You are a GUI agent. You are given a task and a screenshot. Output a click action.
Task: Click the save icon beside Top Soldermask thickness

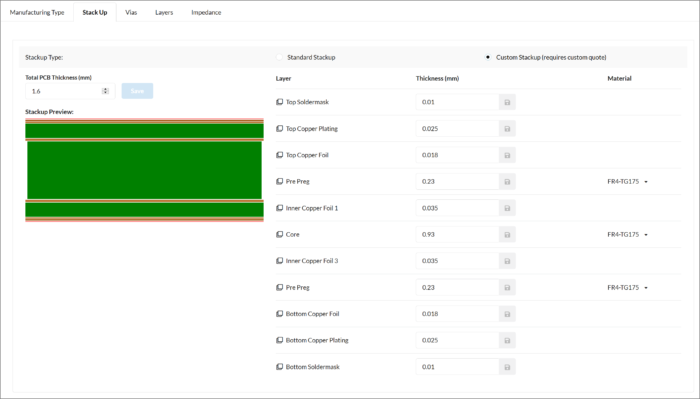click(x=507, y=102)
